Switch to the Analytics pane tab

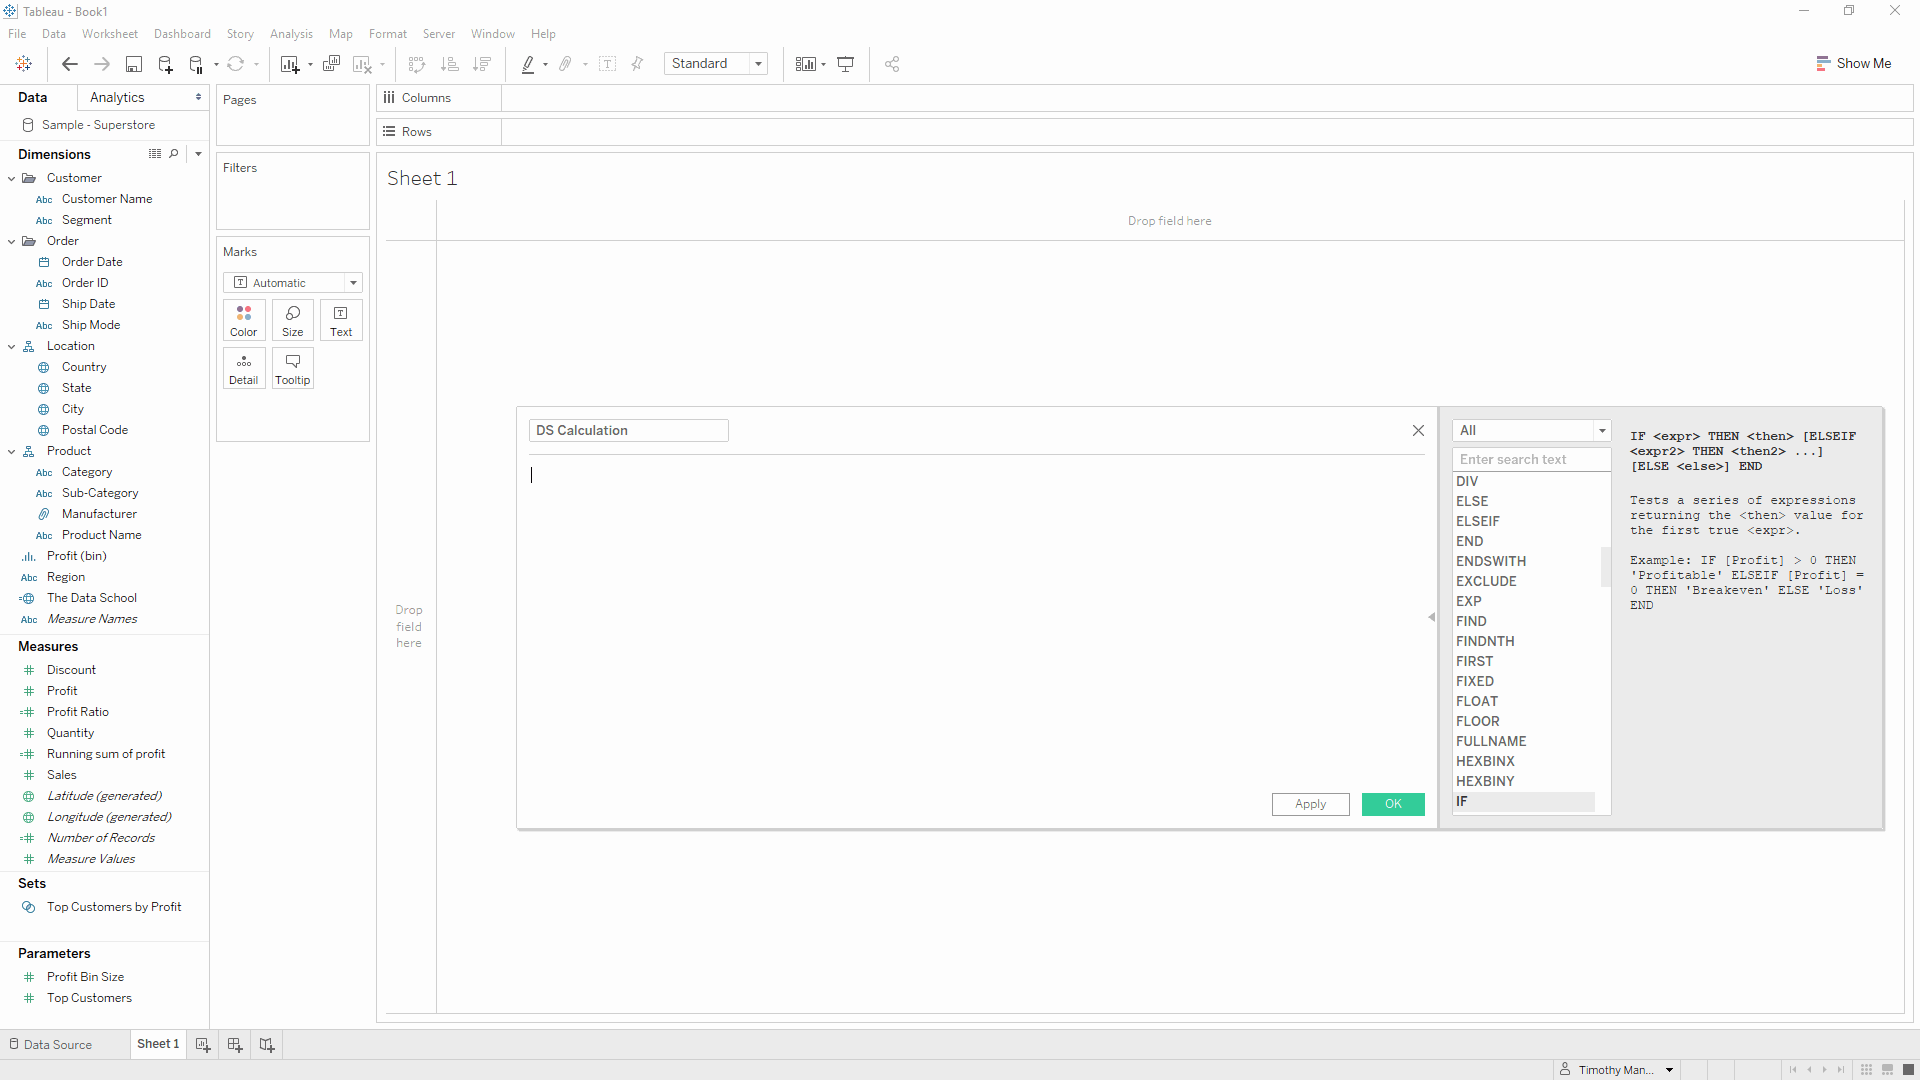(117, 97)
